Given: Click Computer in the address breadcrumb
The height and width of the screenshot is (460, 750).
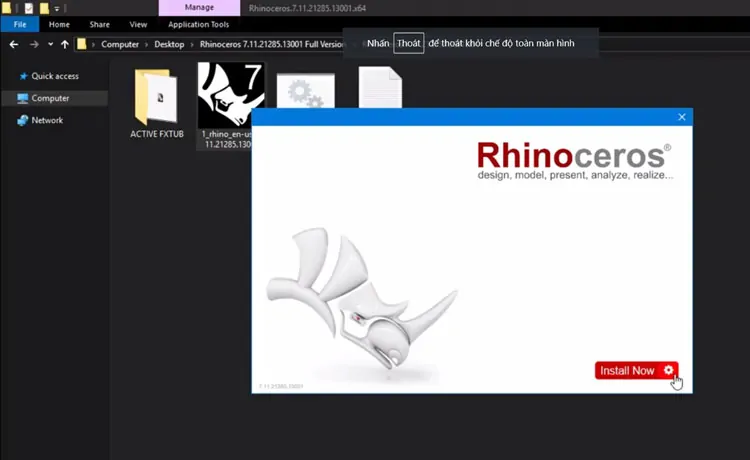Looking at the screenshot, I should click(x=120, y=44).
